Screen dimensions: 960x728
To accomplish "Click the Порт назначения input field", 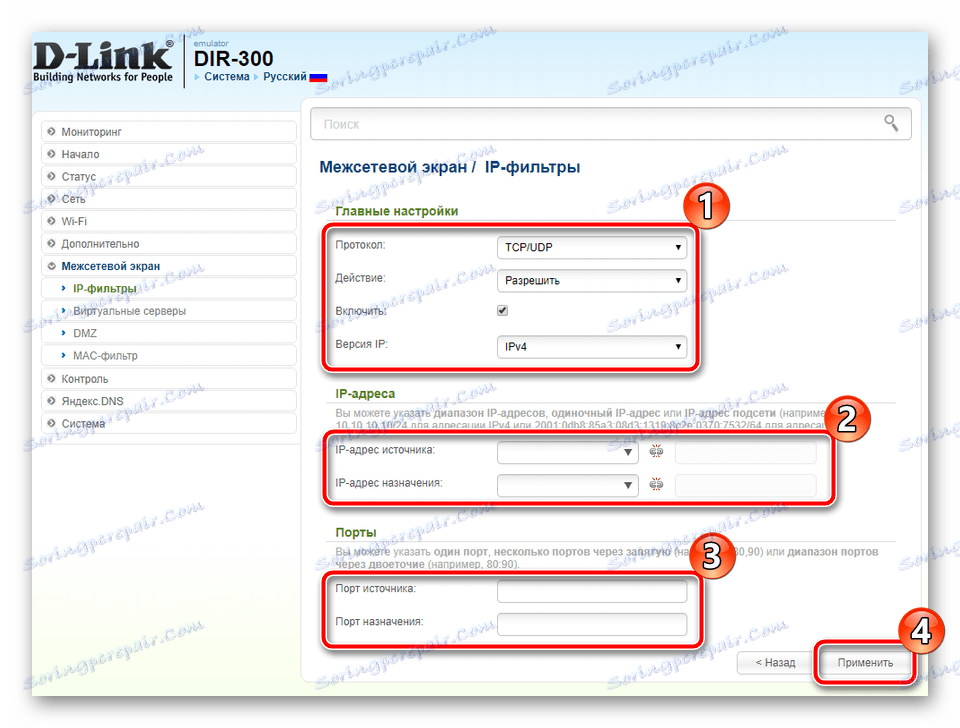I will [x=591, y=625].
